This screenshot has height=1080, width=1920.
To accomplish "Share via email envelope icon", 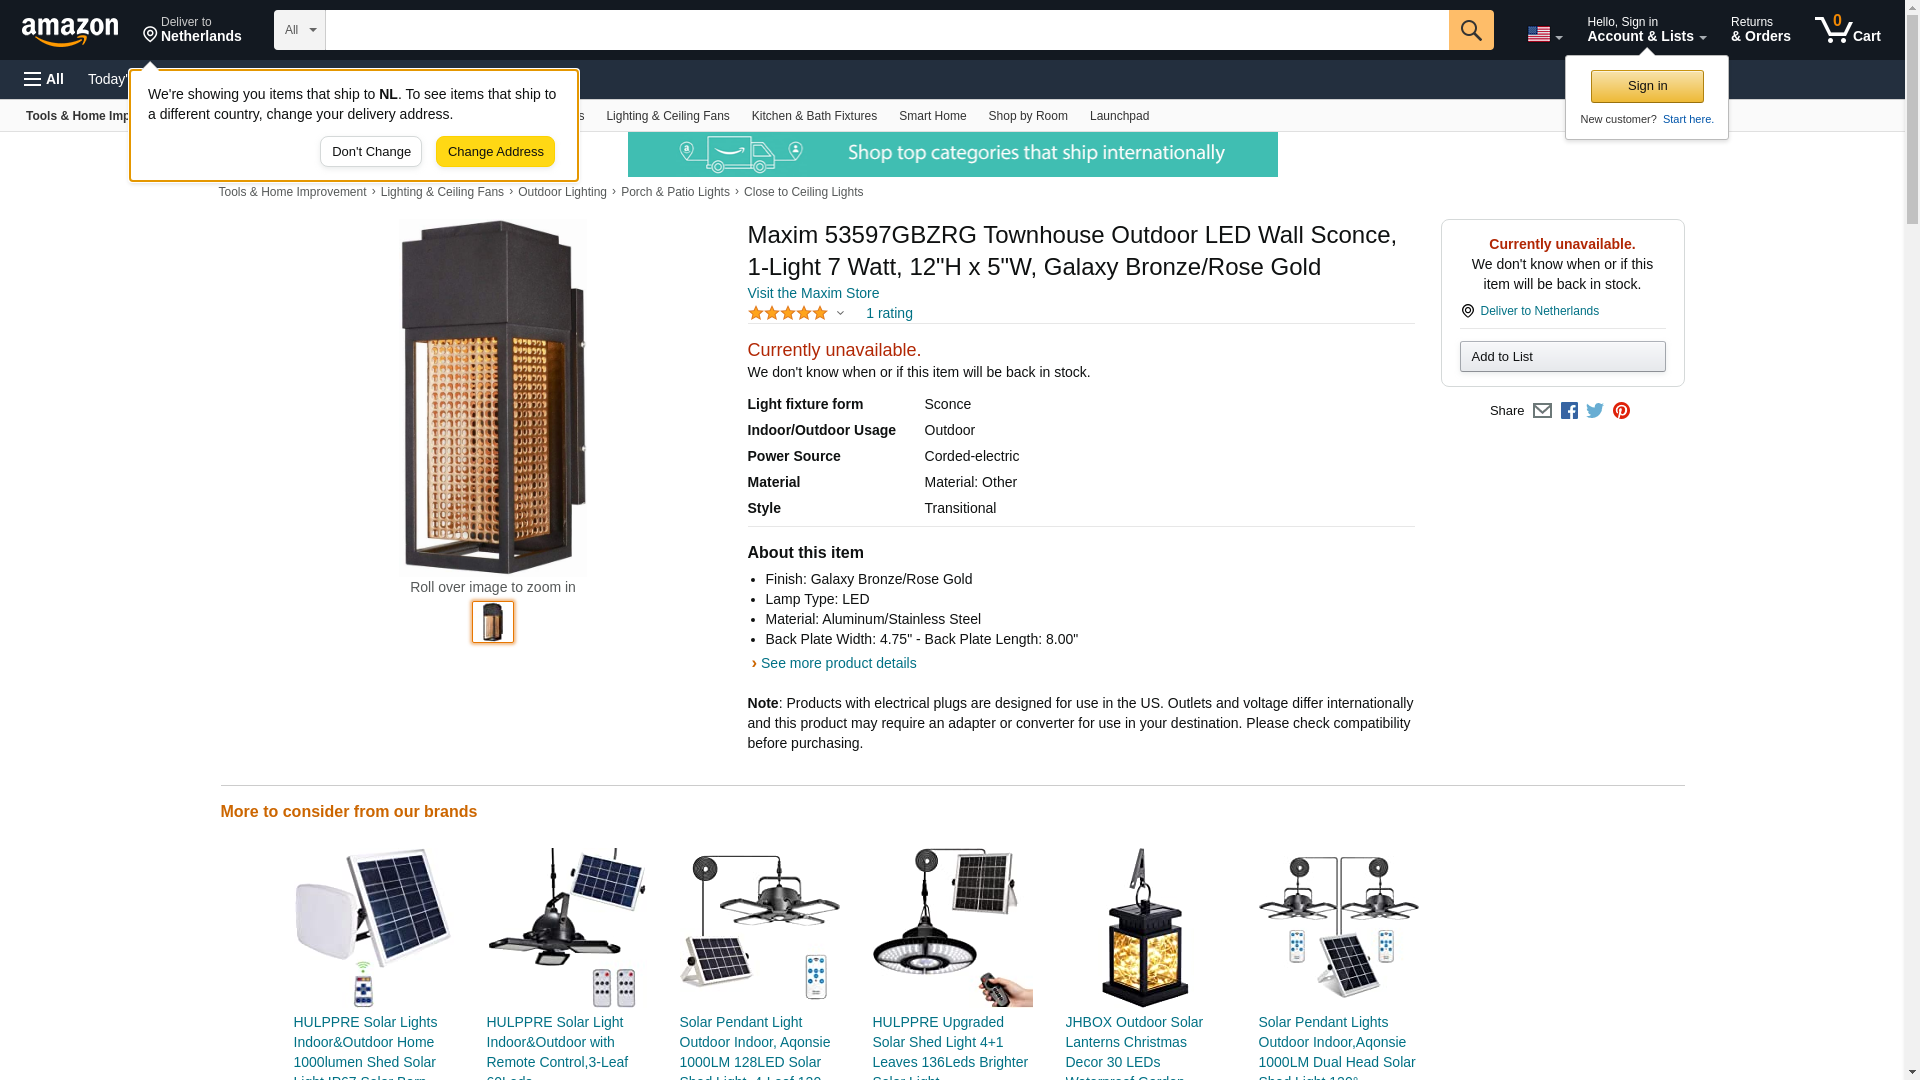I will pyautogui.click(x=1542, y=411).
